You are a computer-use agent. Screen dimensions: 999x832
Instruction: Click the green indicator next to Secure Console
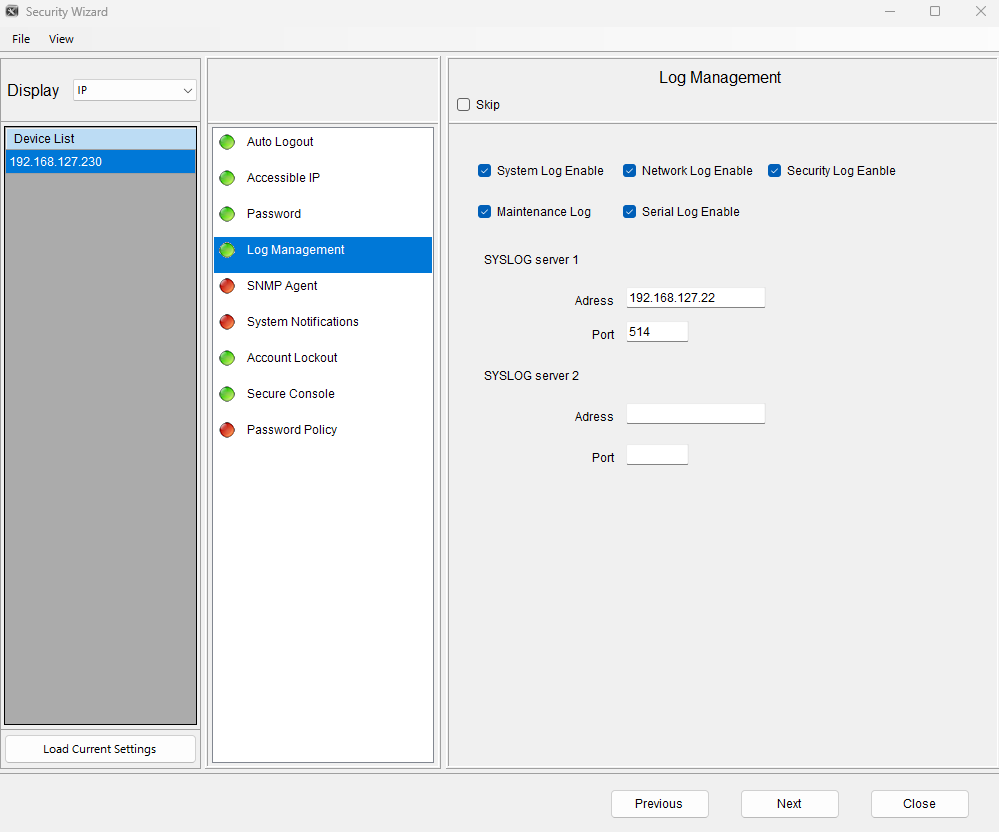tap(227, 394)
